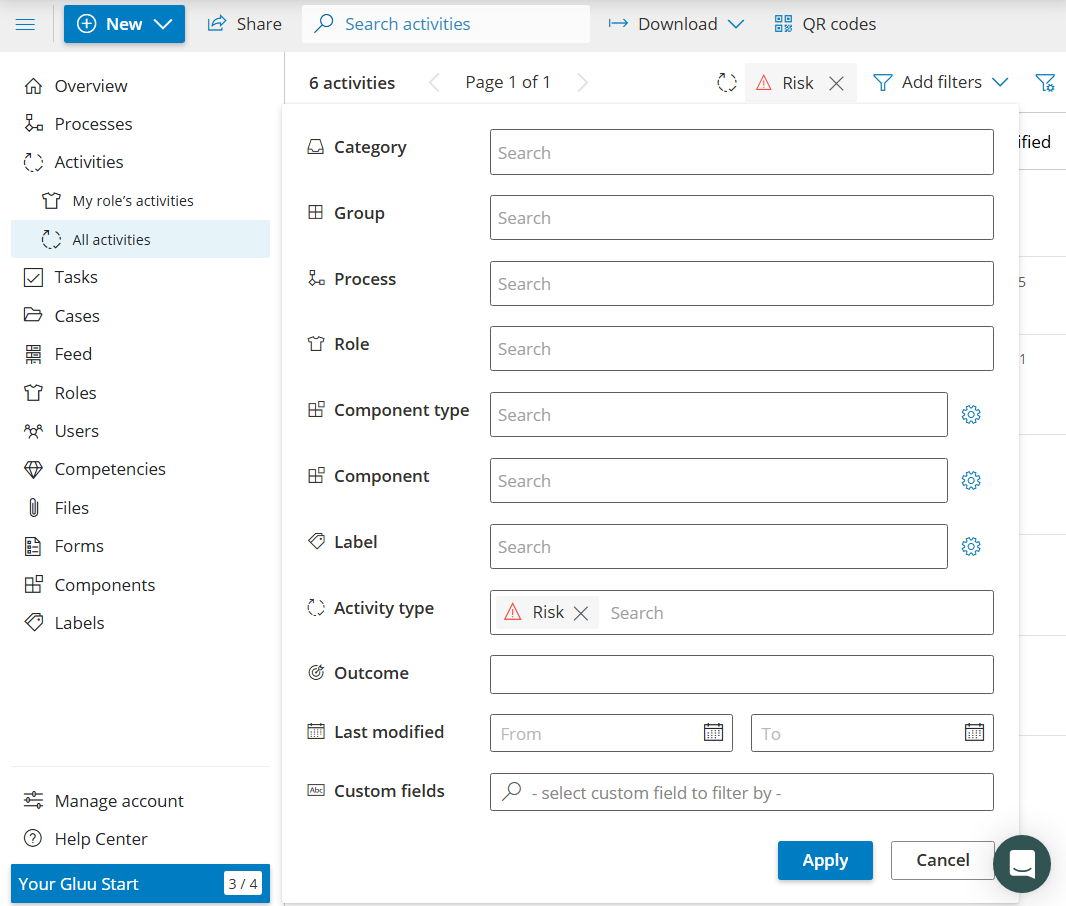This screenshot has height=906, width=1066.
Task: Open the chat support bubble
Action: pos(1022,863)
